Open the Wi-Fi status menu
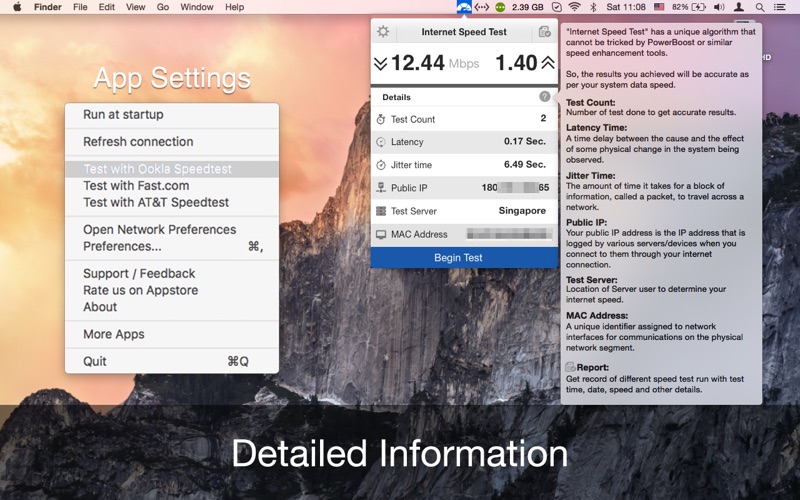The width and height of the screenshot is (800, 500). point(574,8)
